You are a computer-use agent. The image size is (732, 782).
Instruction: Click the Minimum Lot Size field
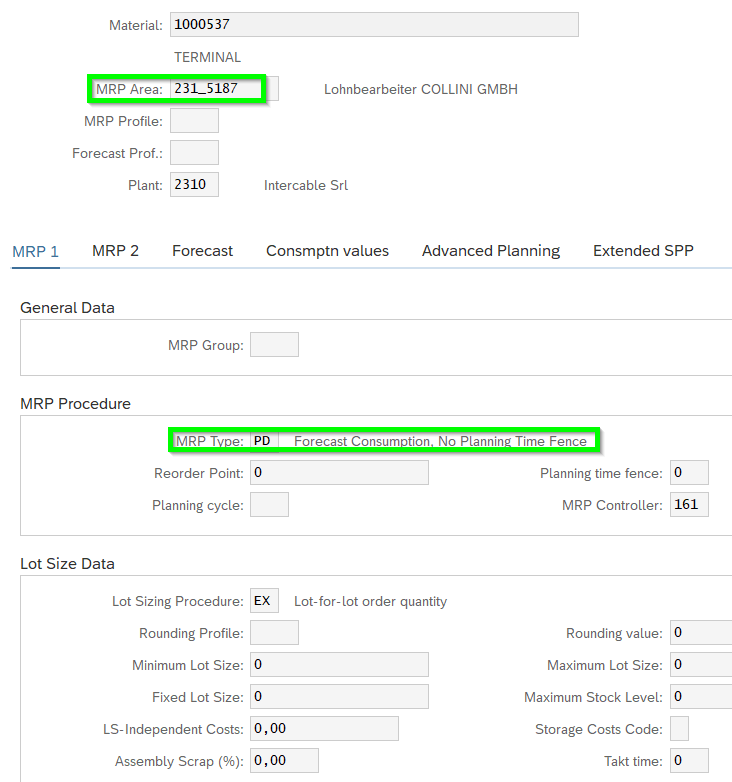coord(339,665)
